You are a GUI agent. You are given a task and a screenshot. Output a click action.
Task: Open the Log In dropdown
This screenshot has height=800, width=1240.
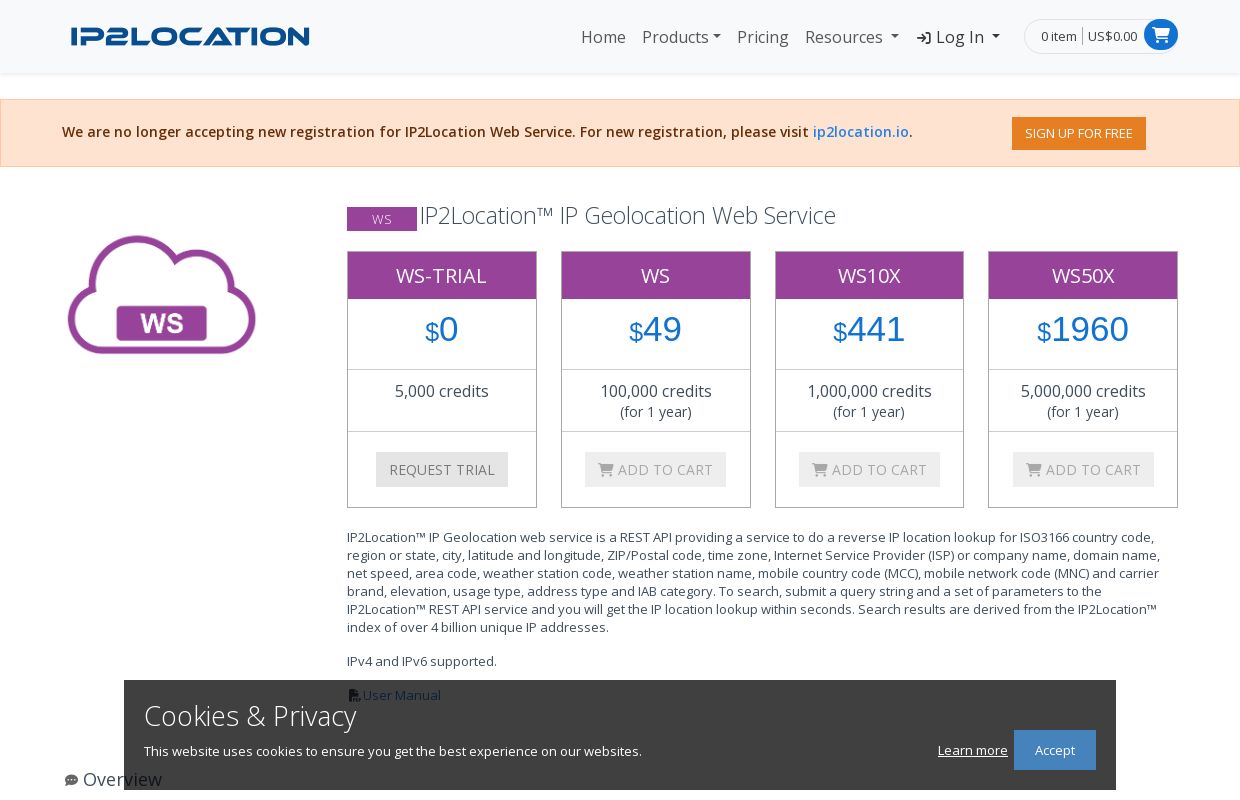958,37
